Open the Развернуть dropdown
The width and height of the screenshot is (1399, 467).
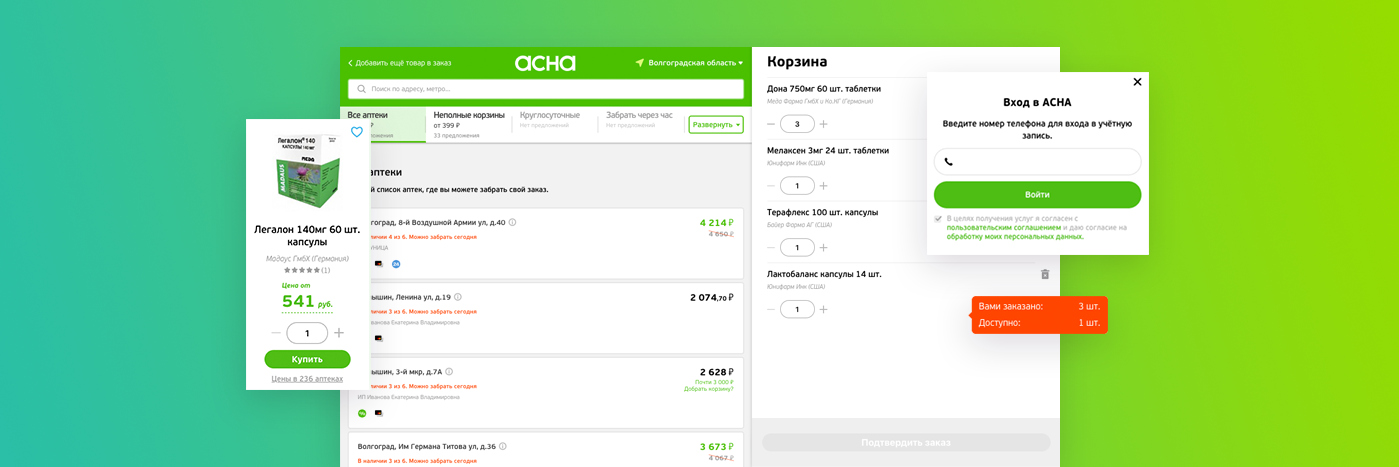(x=716, y=125)
